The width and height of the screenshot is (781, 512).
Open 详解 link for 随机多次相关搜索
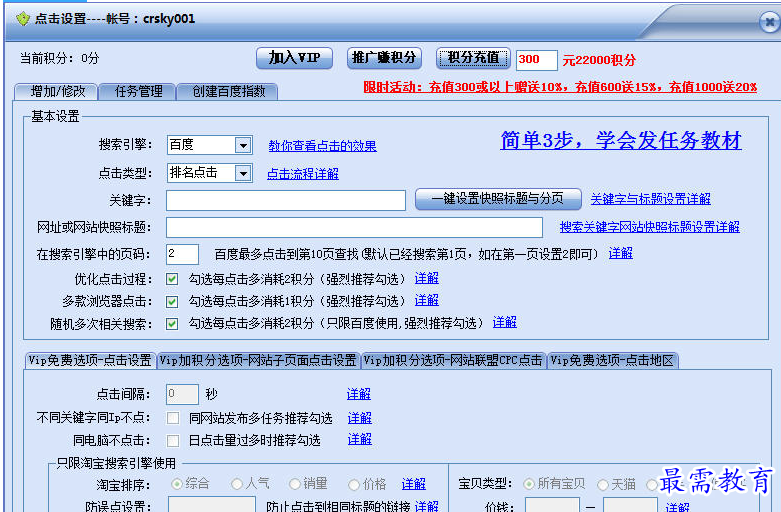point(505,322)
